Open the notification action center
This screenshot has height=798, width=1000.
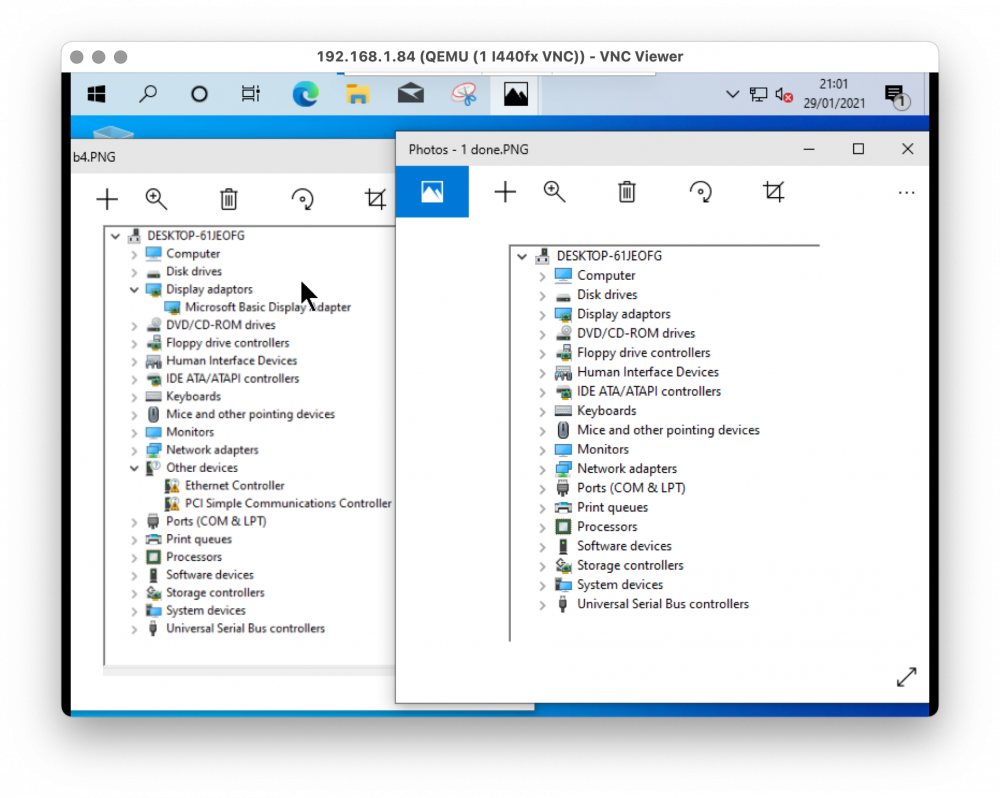(896, 96)
